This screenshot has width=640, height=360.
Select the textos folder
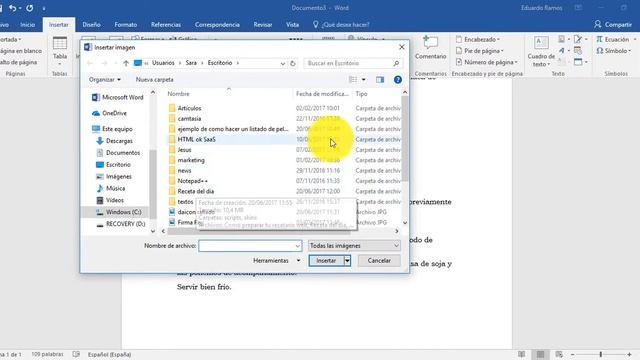coord(181,202)
